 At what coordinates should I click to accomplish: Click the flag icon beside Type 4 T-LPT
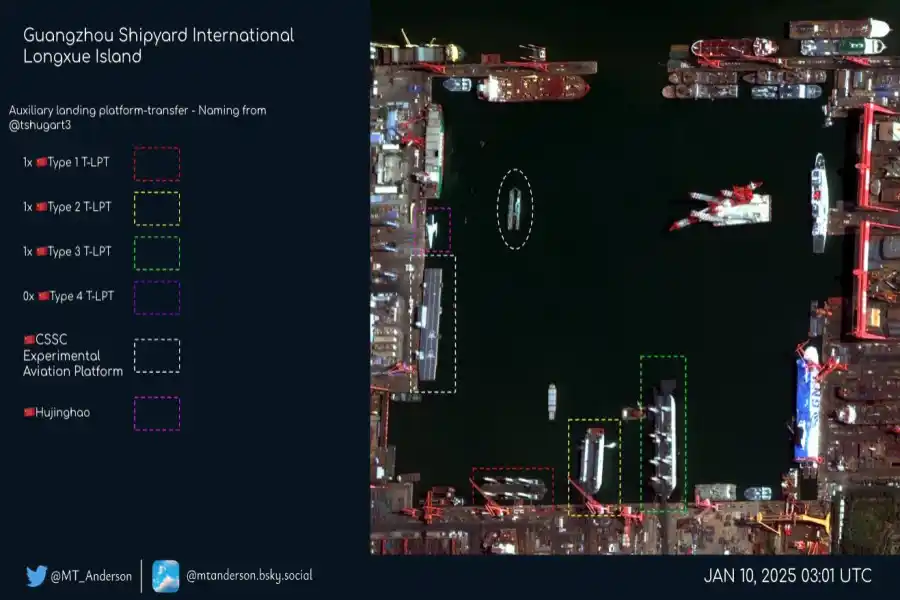tap(43, 296)
